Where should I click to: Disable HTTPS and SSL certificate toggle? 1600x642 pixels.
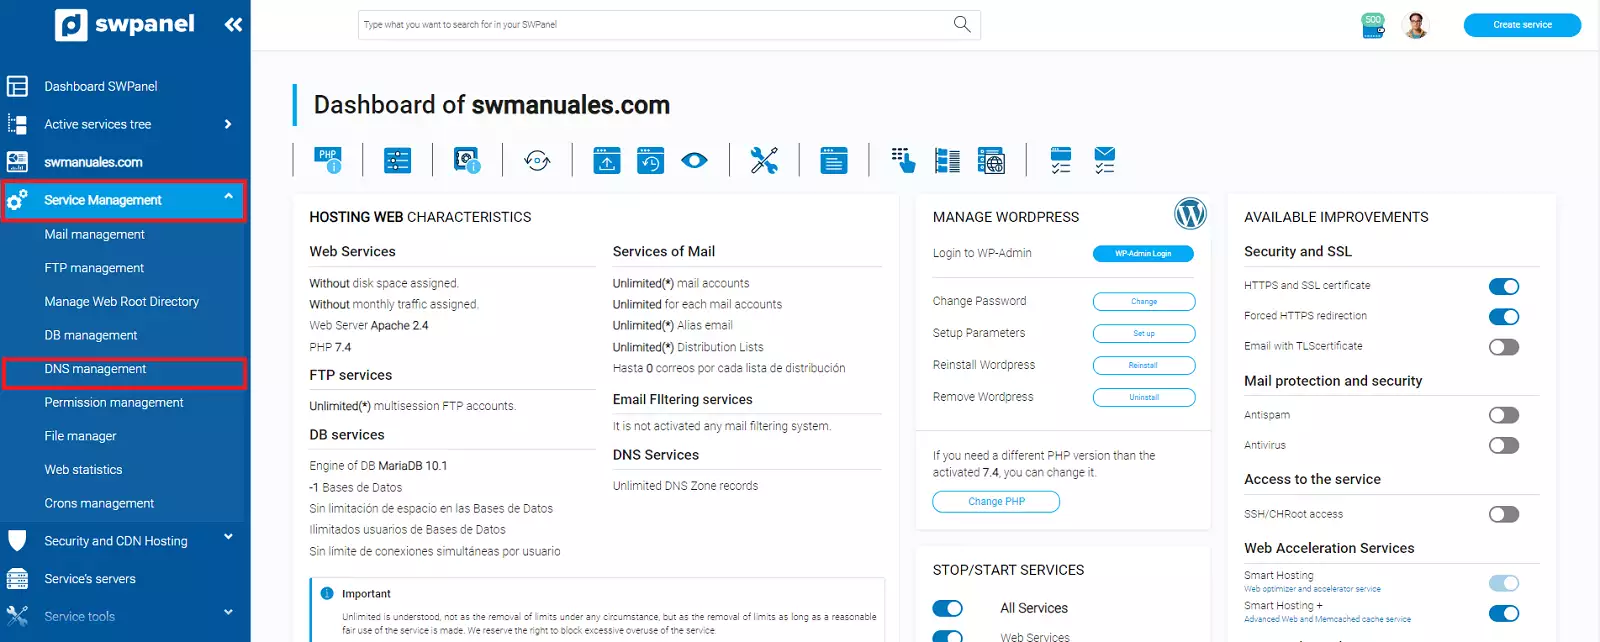tap(1503, 287)
